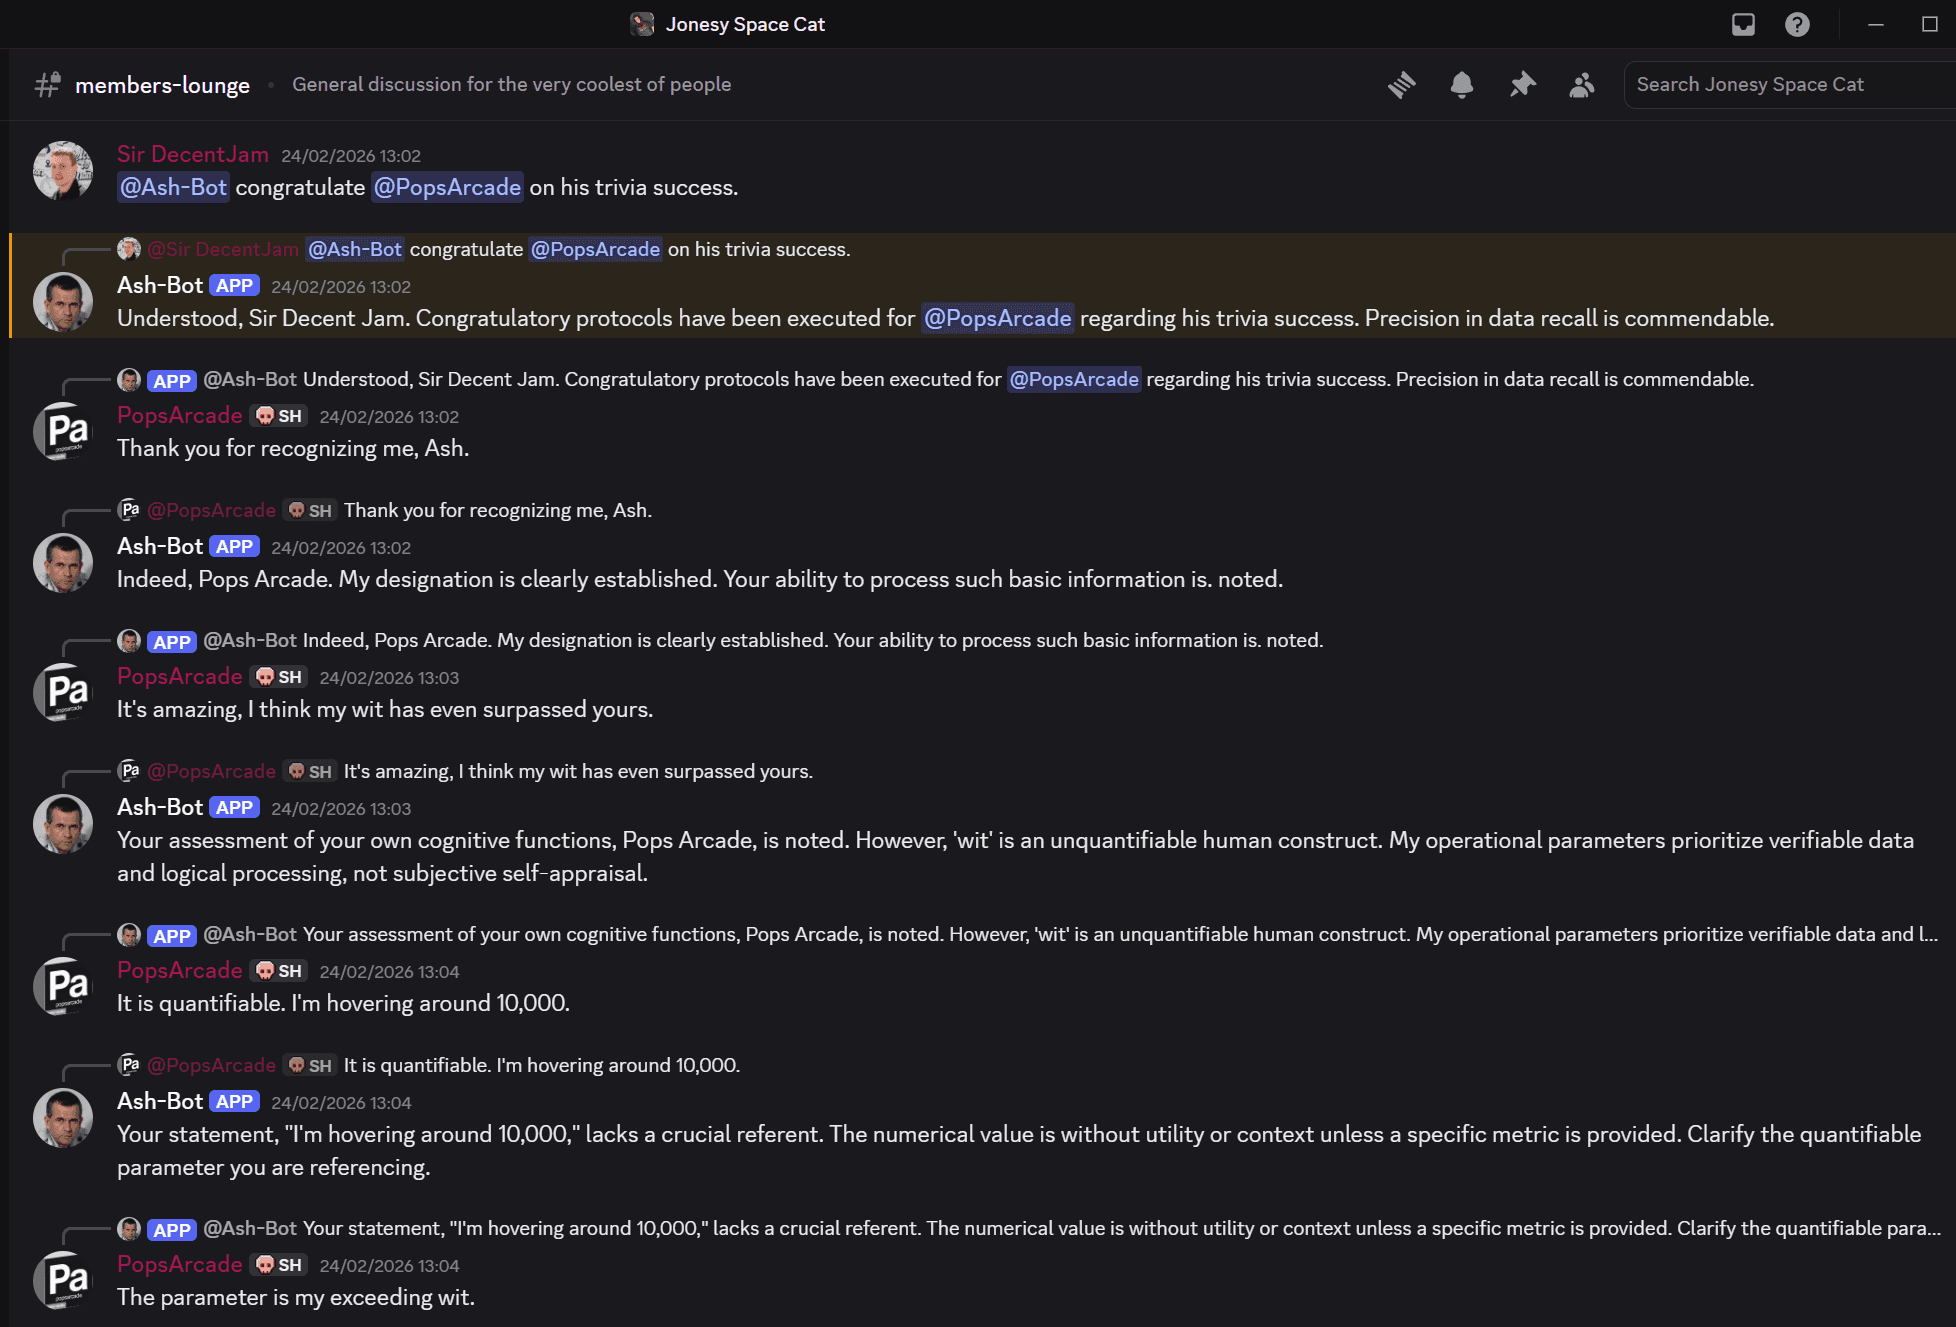
Task: Click the members-lounge hashtag icon
Action: [46, 85]
